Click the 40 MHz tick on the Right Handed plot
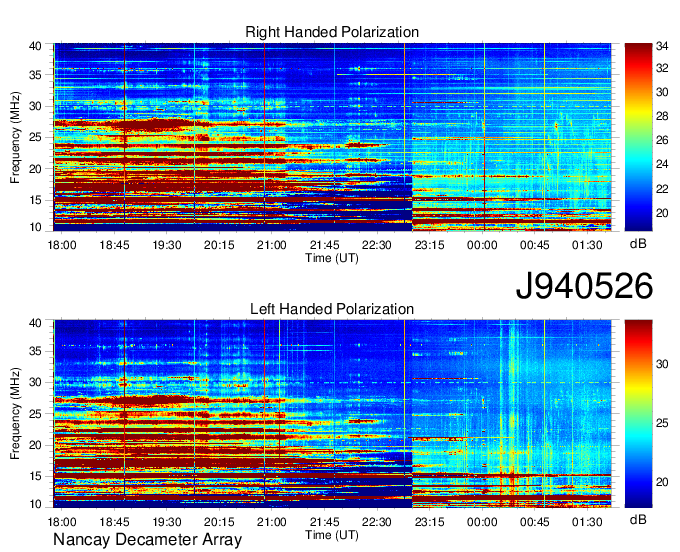The width and height of the screenshot is (680, 552). pos(36,46)
